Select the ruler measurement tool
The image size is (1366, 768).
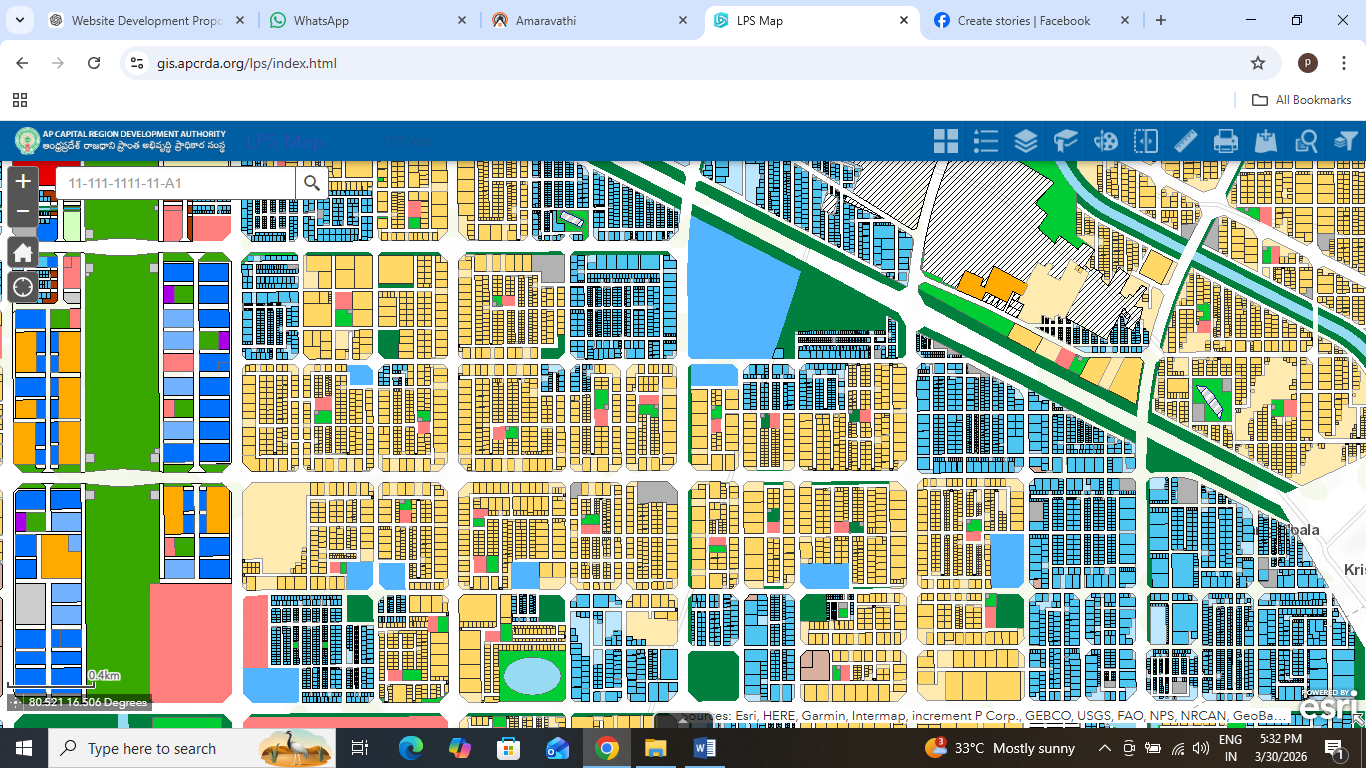tap(1186, 141)
